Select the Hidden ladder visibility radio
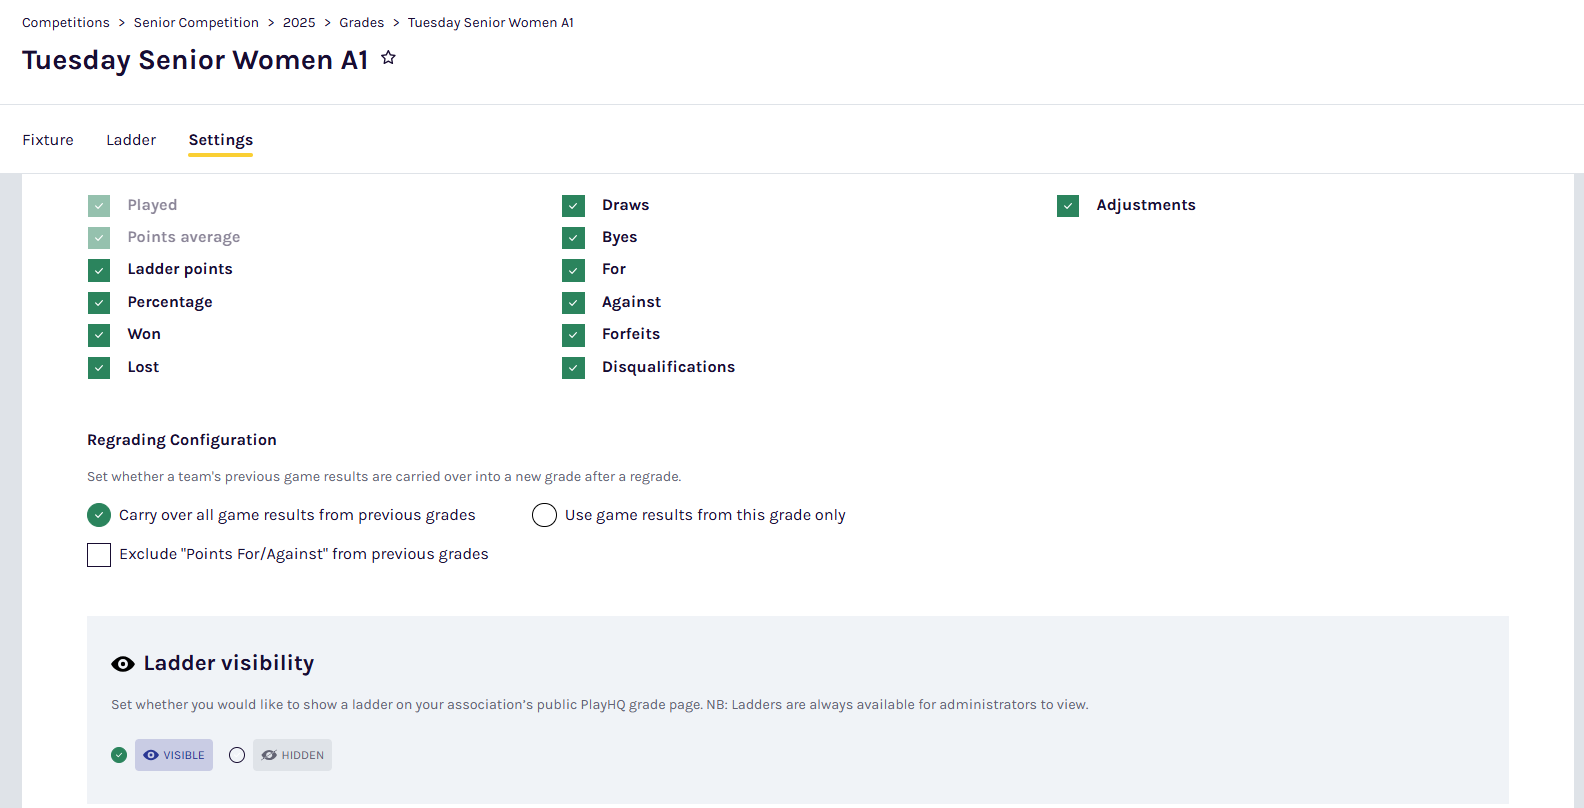 coord(237,755)
